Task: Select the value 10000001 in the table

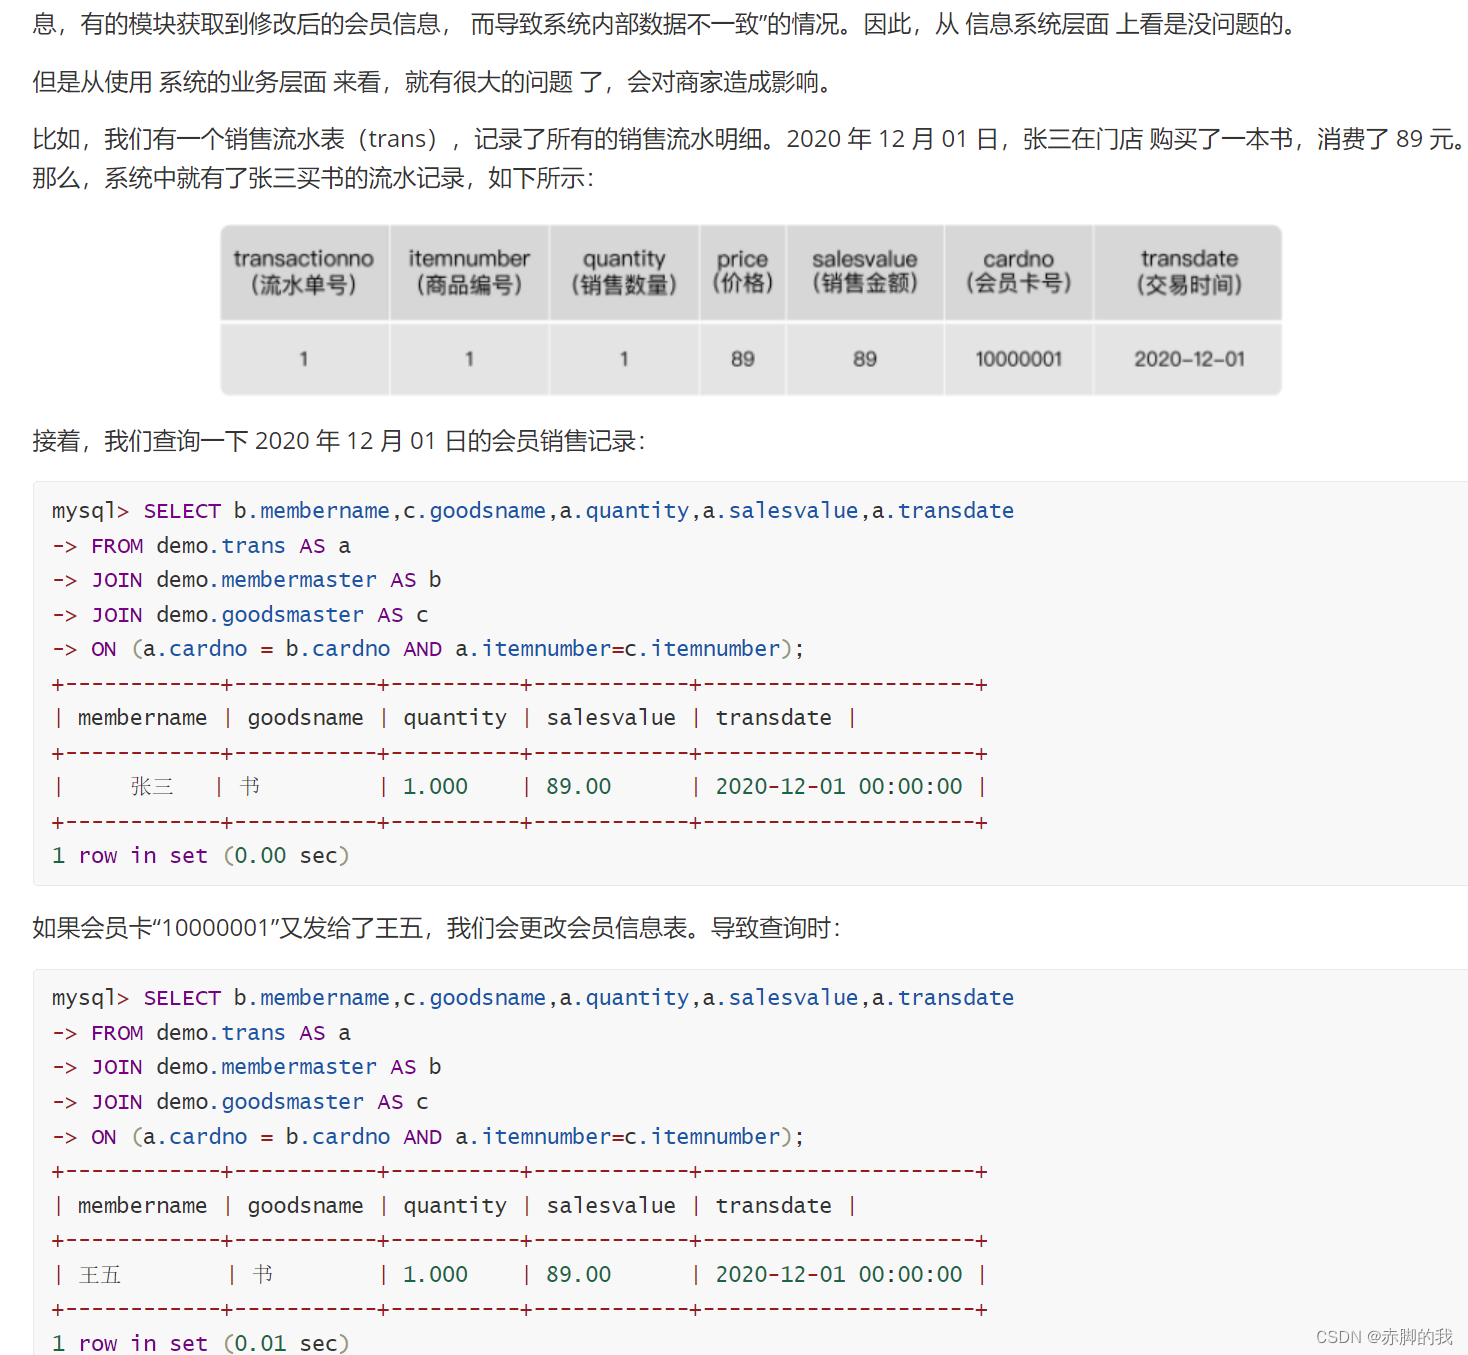Action: (1018, 358)
